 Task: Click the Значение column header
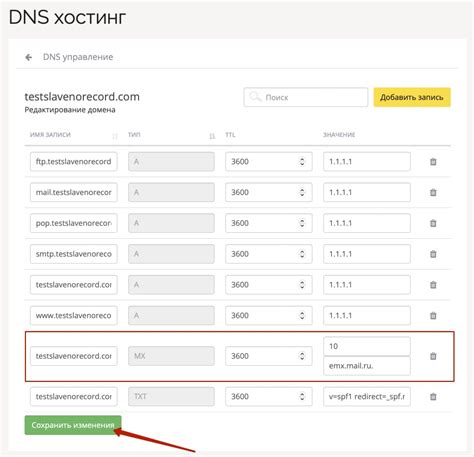pyautogui.click(x=339, y=135)
